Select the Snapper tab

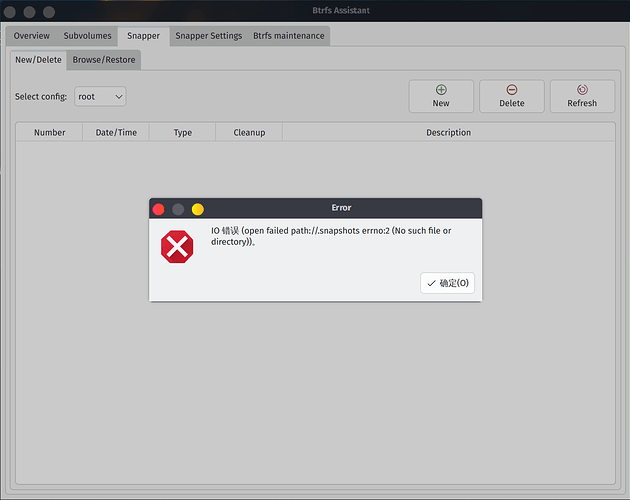(143, 36)
